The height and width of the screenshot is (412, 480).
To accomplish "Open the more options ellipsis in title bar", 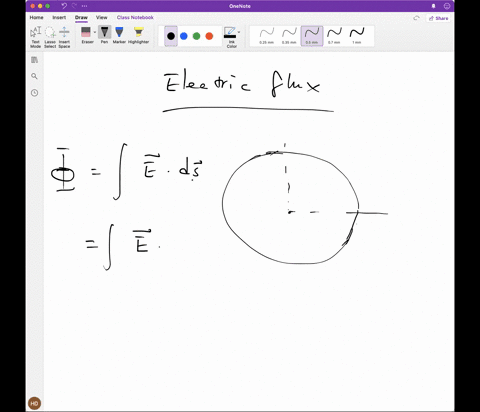I will (84, 6).
